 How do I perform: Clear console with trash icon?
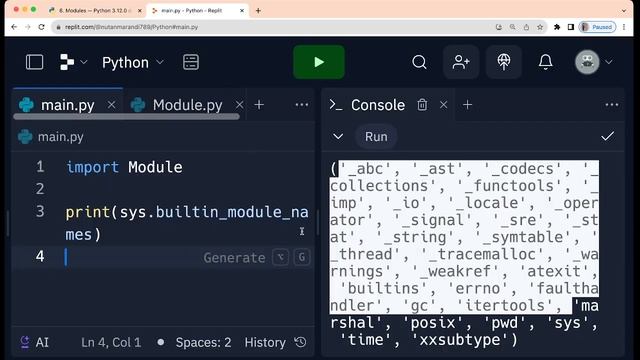pyautogui.click(x=422, y=105)
